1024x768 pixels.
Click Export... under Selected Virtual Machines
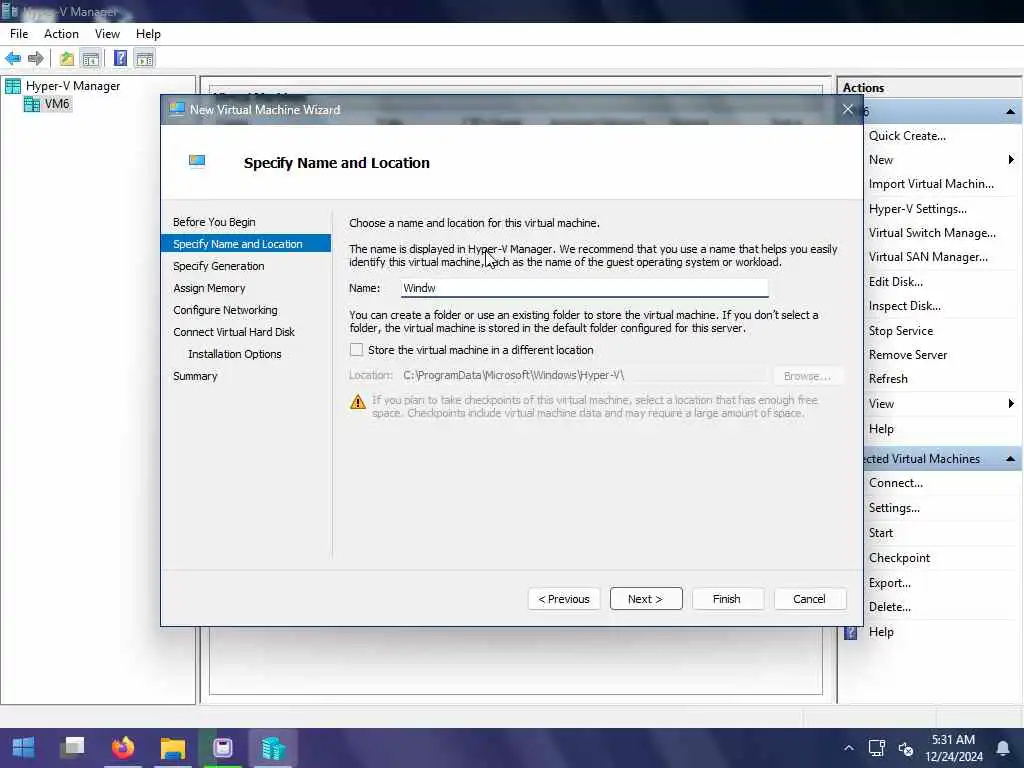point(889,583)
